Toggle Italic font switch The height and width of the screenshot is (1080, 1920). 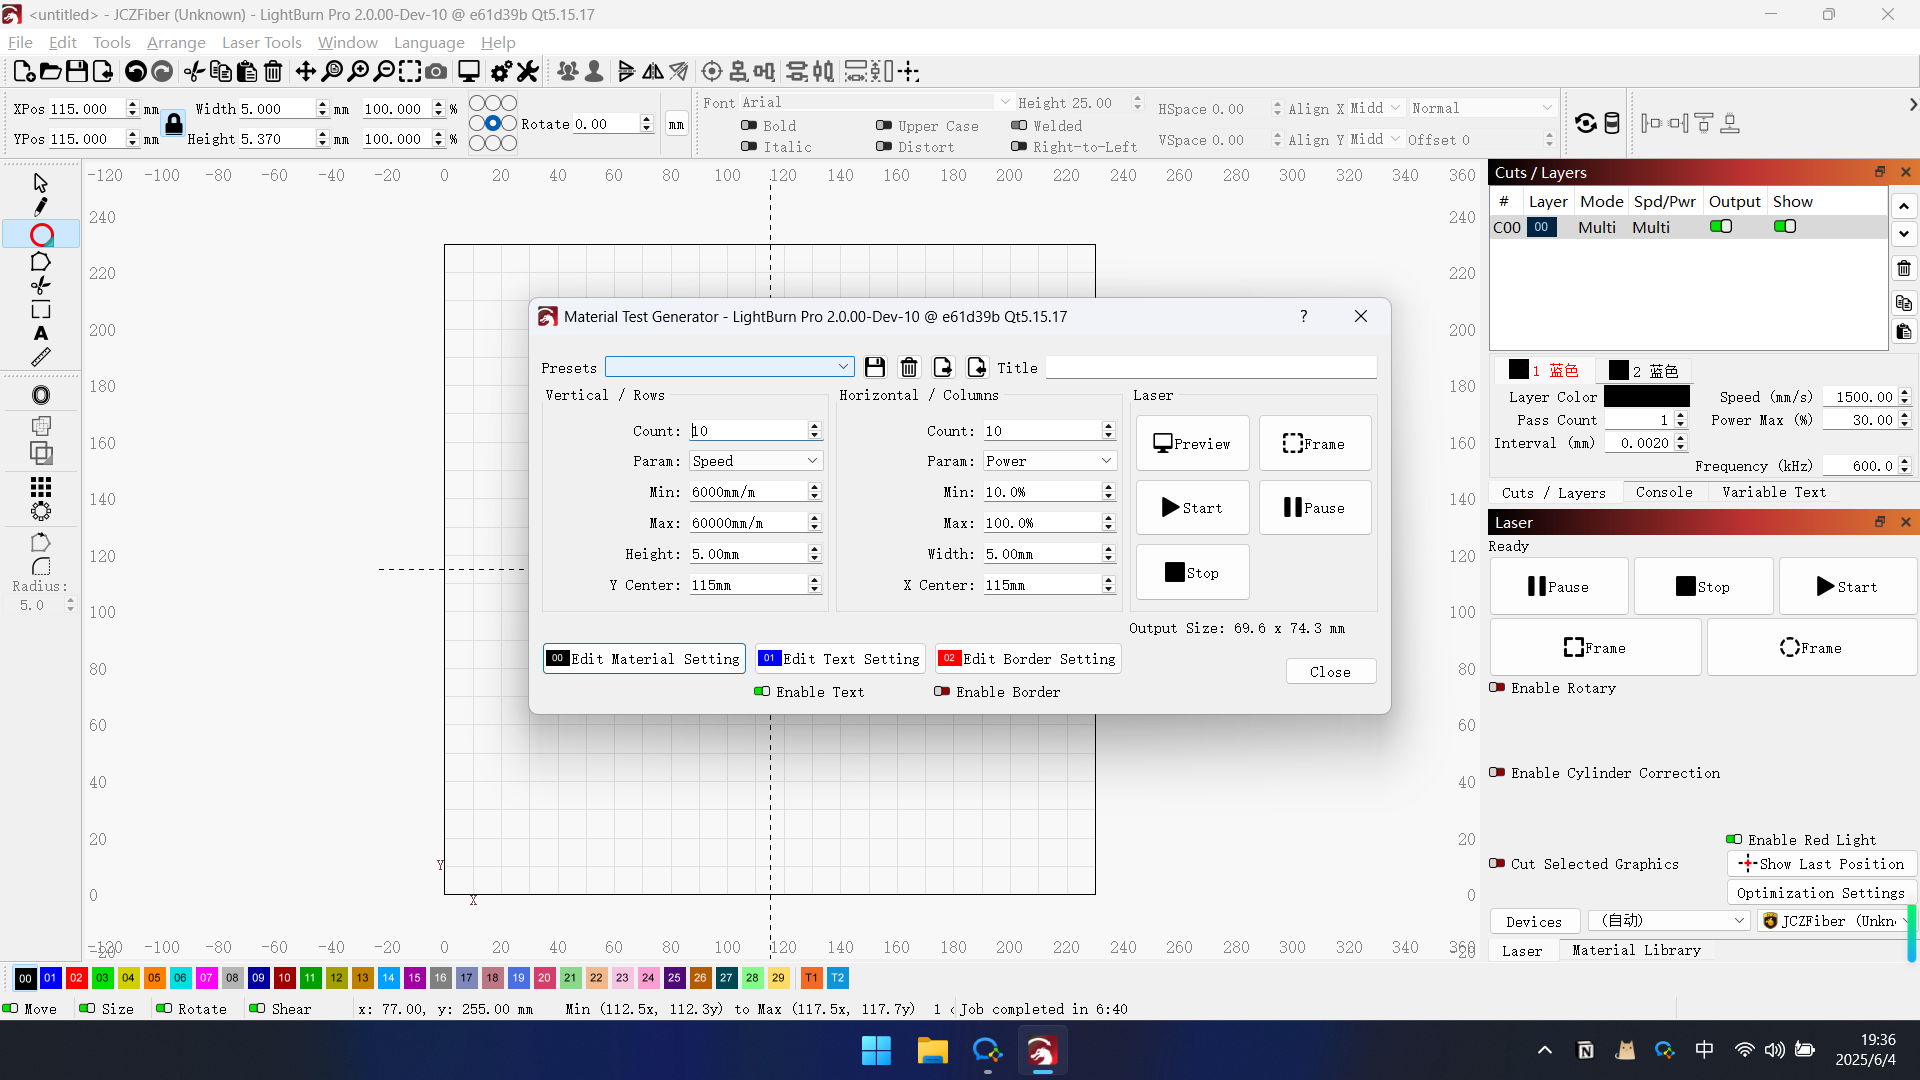click(749, 147)
